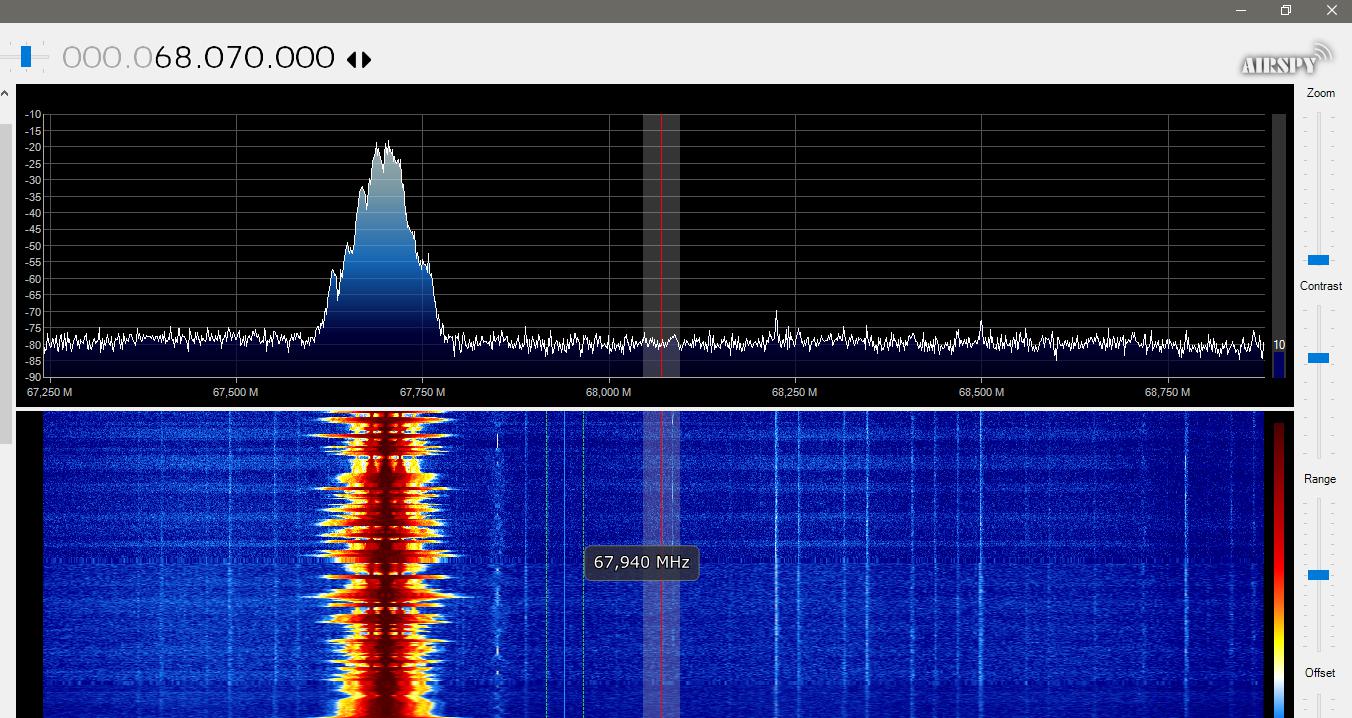
Task: Click the 67,250 M frequency axis label
Action: pos(50,392)
